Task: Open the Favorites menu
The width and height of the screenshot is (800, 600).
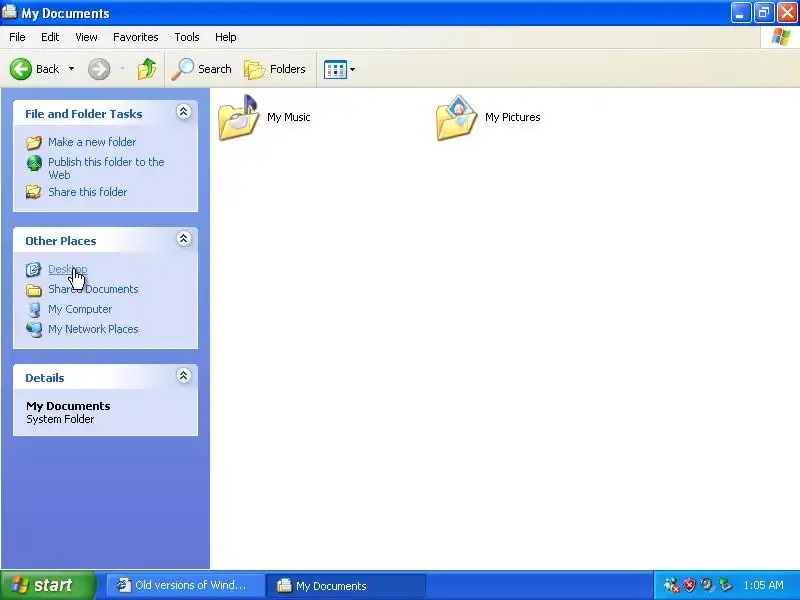Action: click(136, 37)
